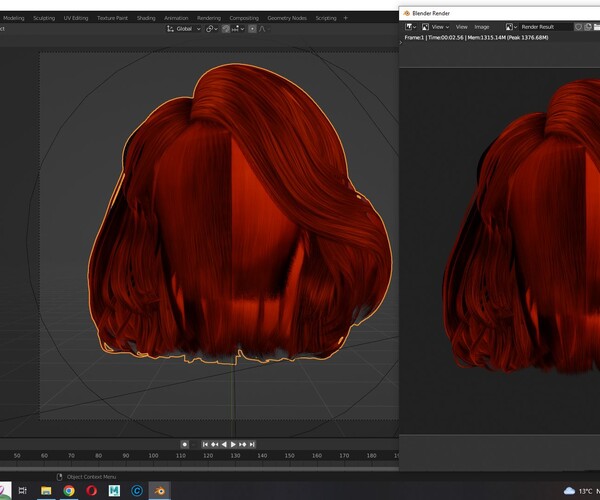Image resolution: width=600 pixels, height=500 pixels.
Task: Switch to the Animation workspace tab
Action: pyautogui.click(x=176, y=18)
